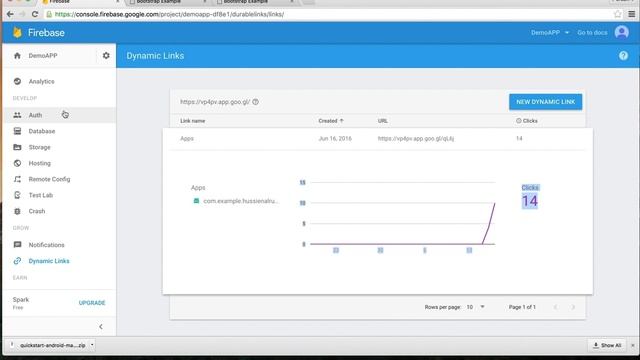Open download item options arrow
640x360 pixels.
[x=92, y=345]
